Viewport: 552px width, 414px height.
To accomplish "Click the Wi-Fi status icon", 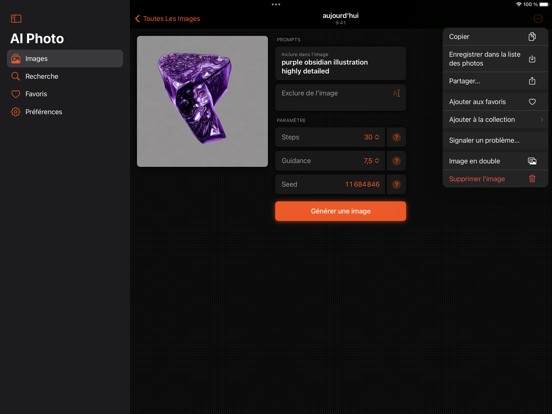I will tap(519, 4).
